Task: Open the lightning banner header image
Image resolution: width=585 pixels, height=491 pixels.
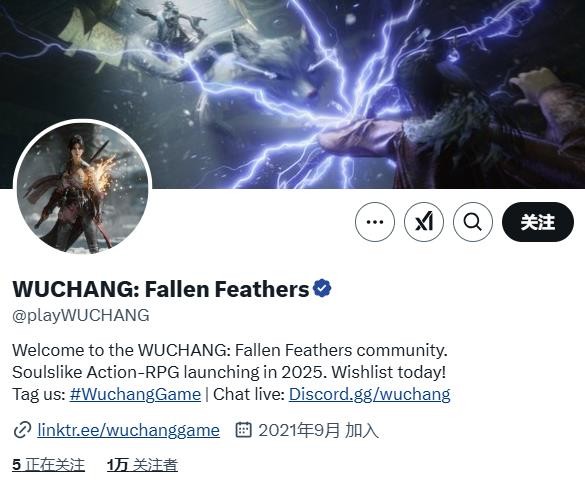Action: pyautogui.click(x=292, y=94)
